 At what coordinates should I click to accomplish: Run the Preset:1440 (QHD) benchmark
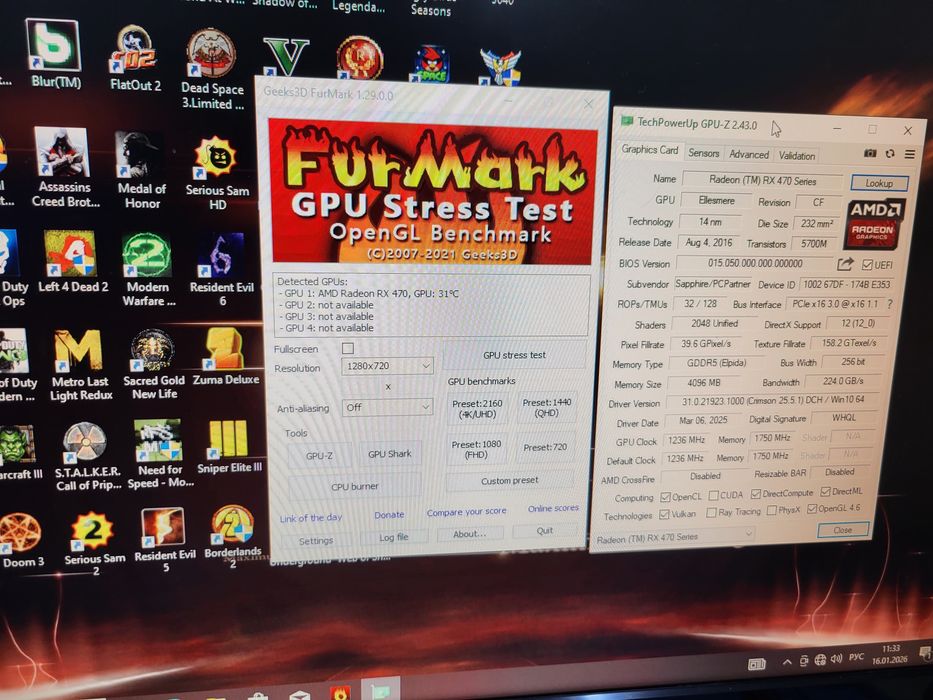(546, 407)
